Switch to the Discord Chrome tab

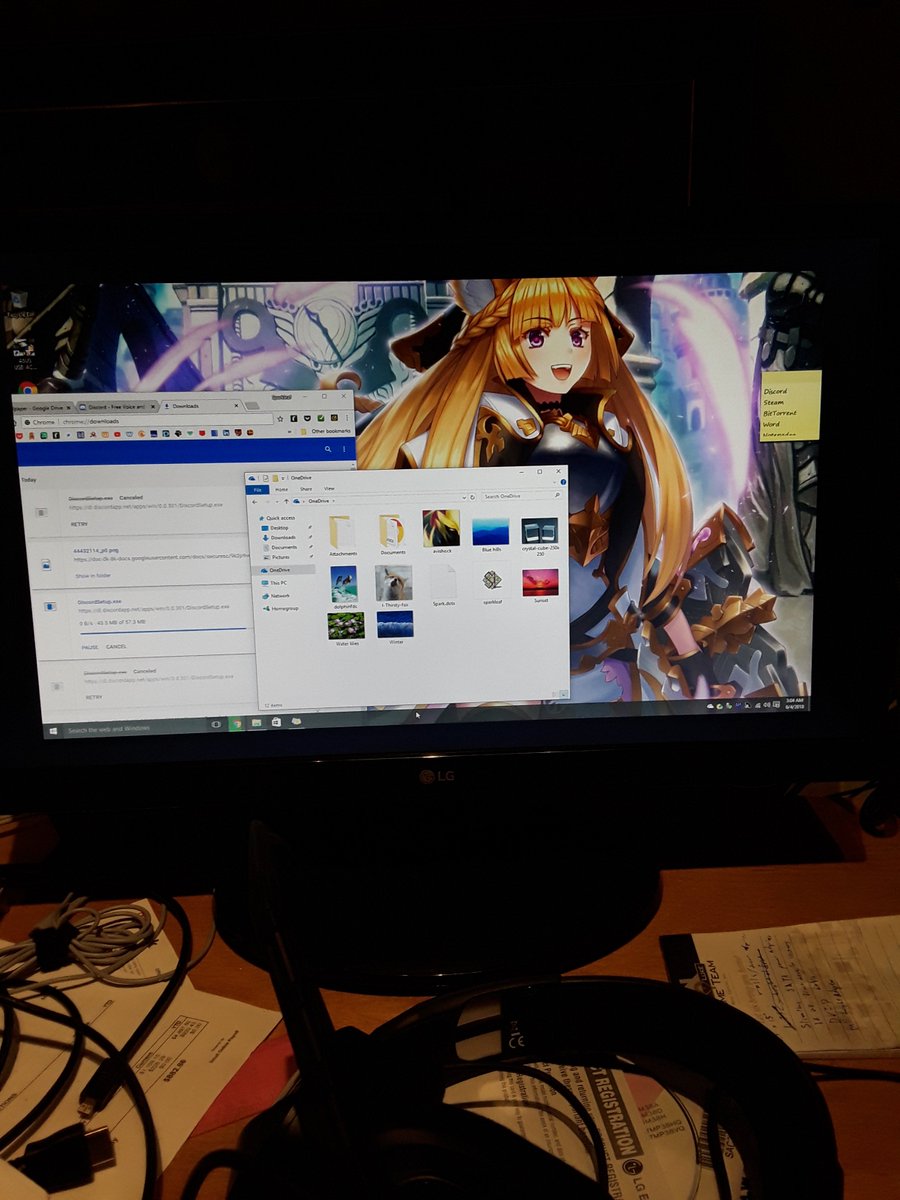[x=116, y=407]
